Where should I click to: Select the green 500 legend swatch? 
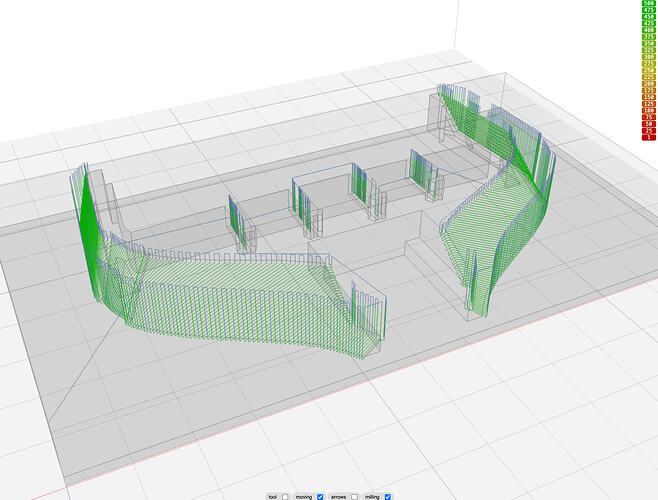pyautogui.click(x=648, y=4)
